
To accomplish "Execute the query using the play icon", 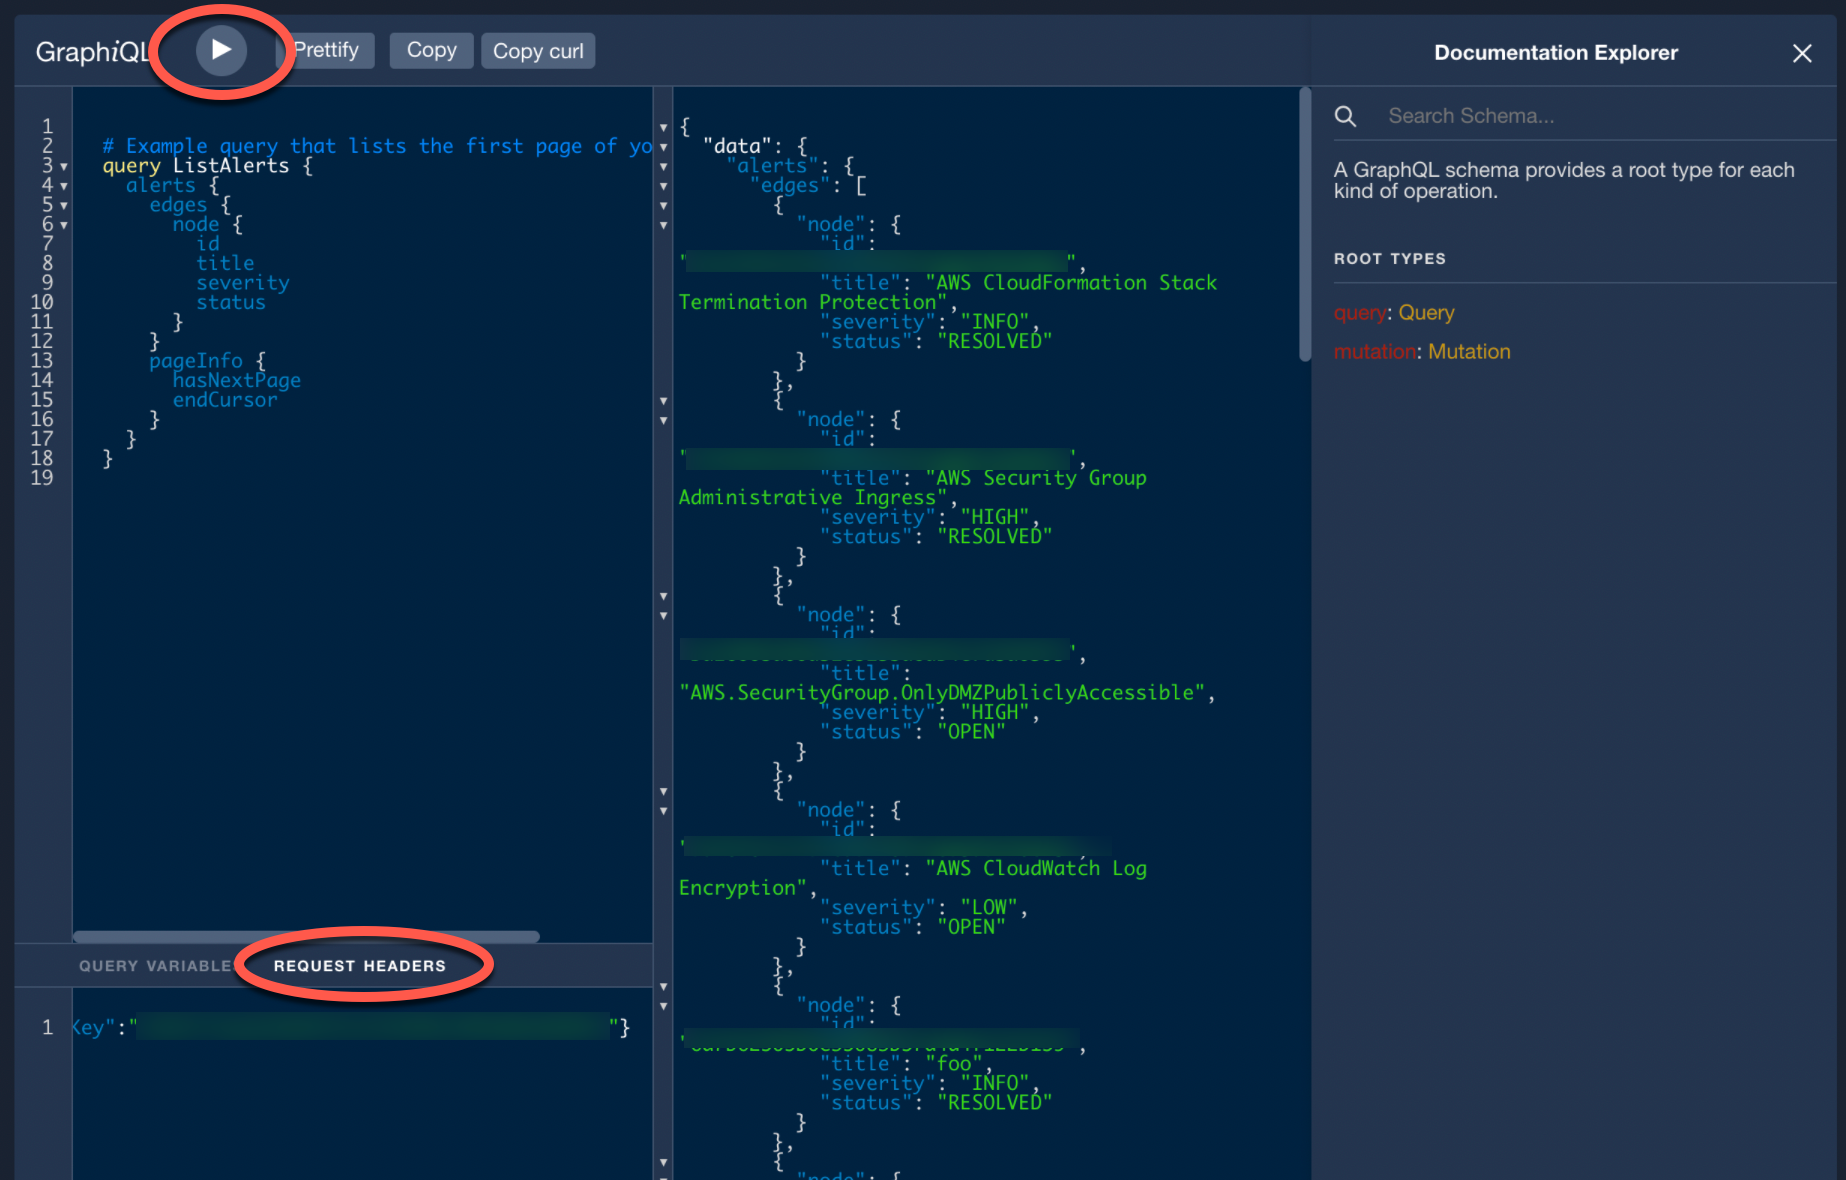I will coord(220,49).
